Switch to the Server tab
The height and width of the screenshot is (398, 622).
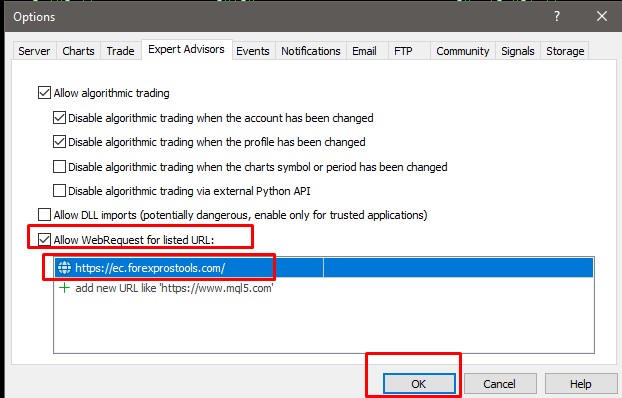(x=34, y=51)
